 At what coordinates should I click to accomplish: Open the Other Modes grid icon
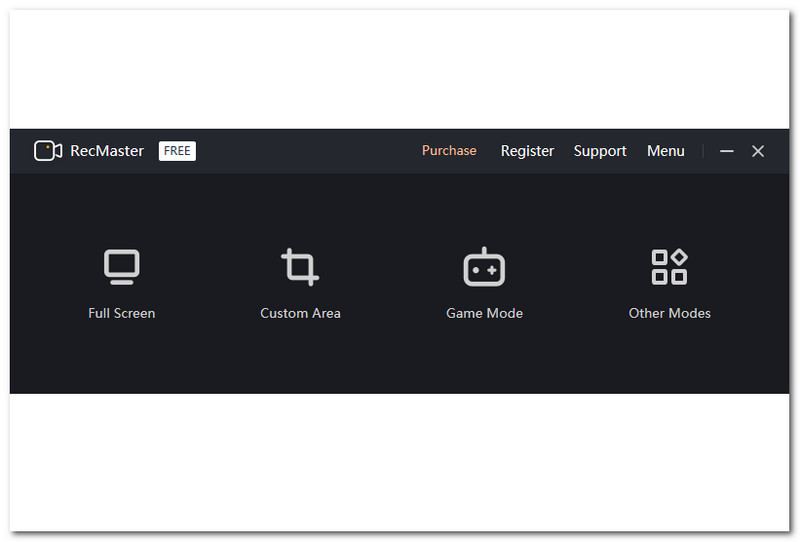pyautogui.click(x=669, y=267)
